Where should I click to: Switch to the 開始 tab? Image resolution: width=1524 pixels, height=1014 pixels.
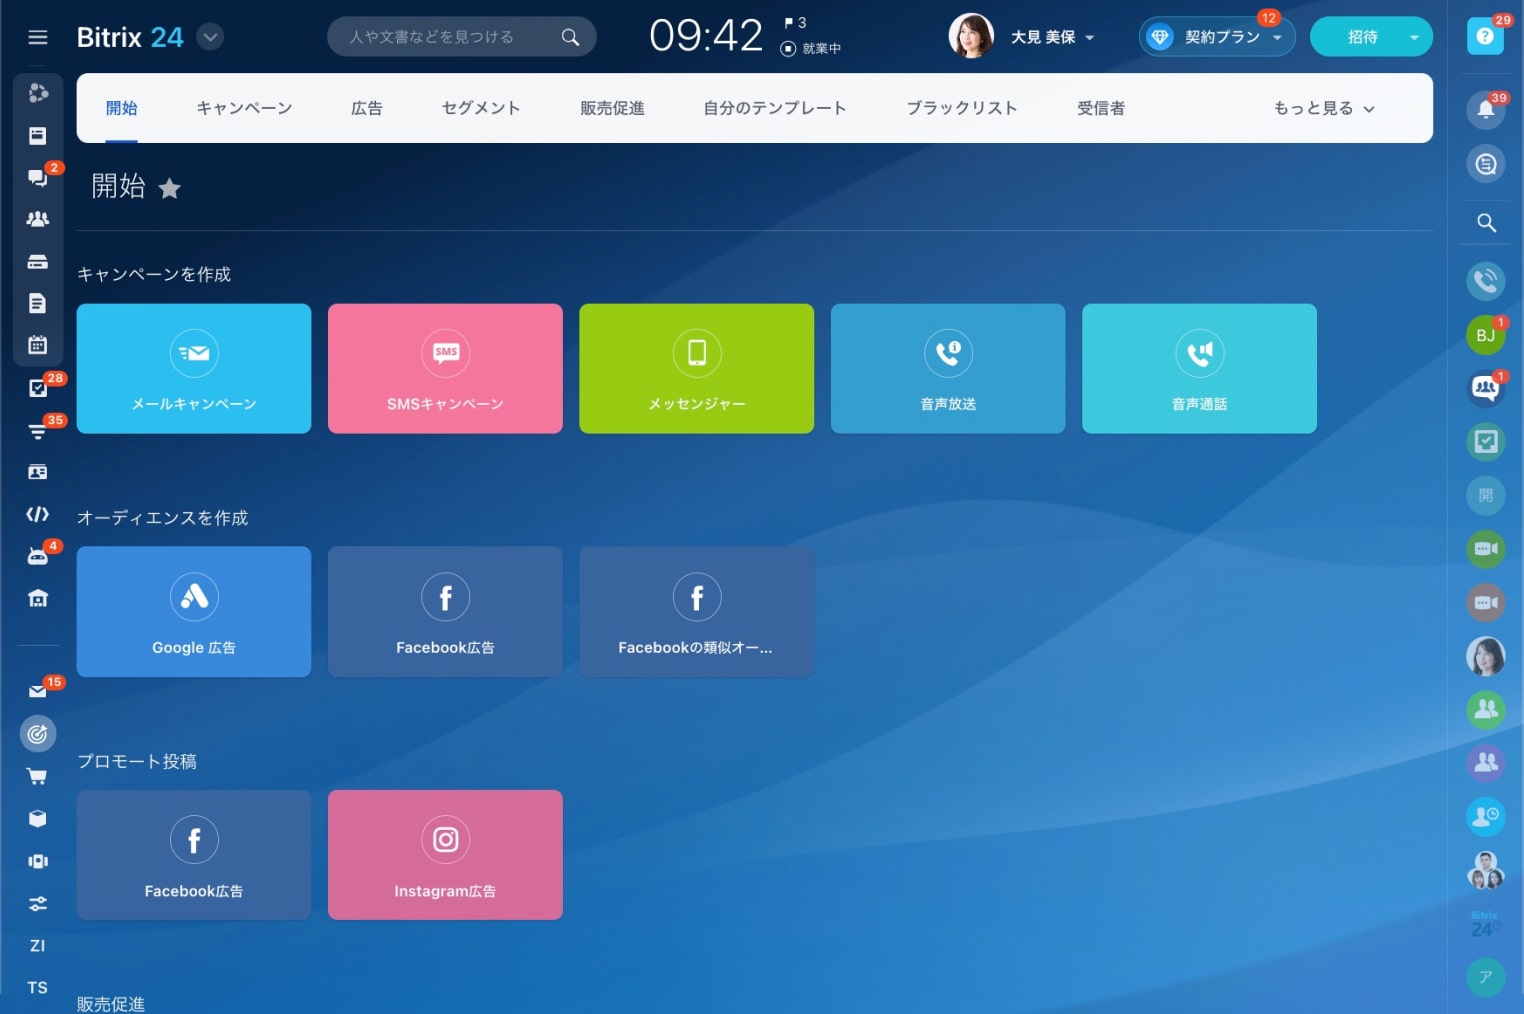pyautogui.click(x=122, y=108)
